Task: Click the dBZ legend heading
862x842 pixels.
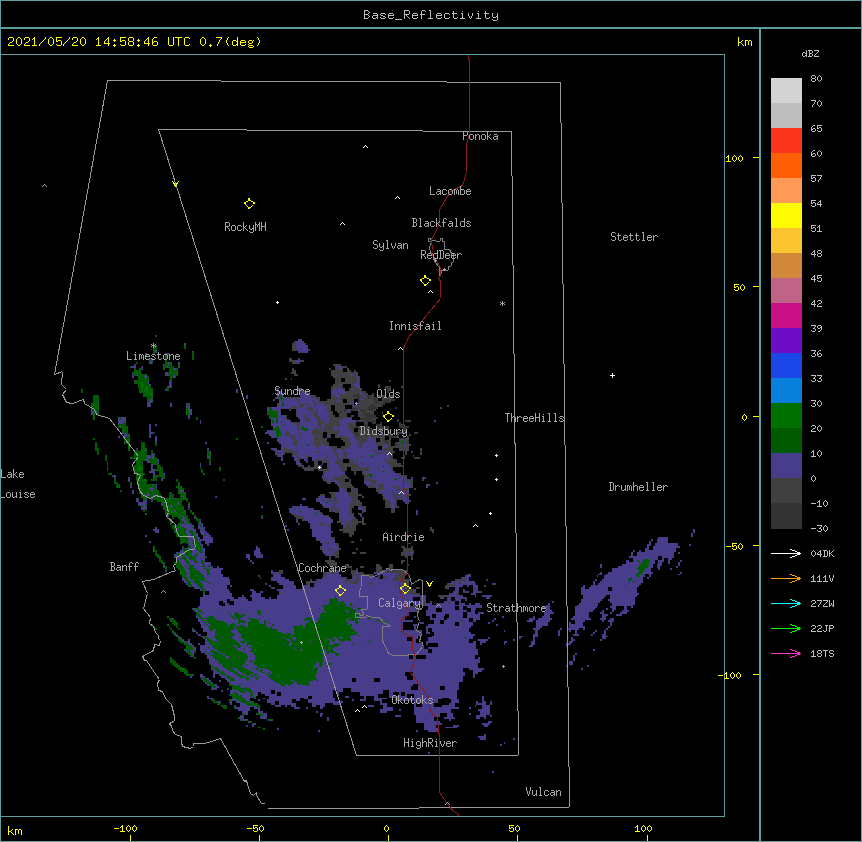Action: coord(810,53)
